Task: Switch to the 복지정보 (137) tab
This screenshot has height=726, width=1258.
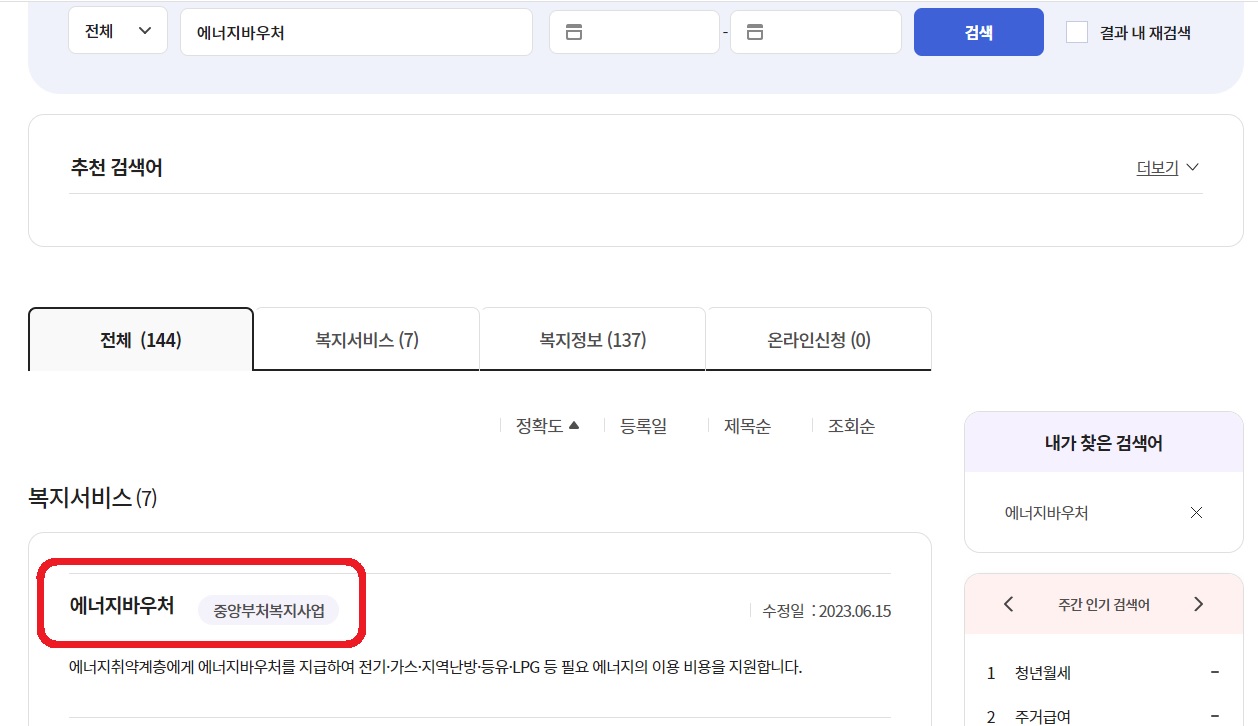Action: 592,338
